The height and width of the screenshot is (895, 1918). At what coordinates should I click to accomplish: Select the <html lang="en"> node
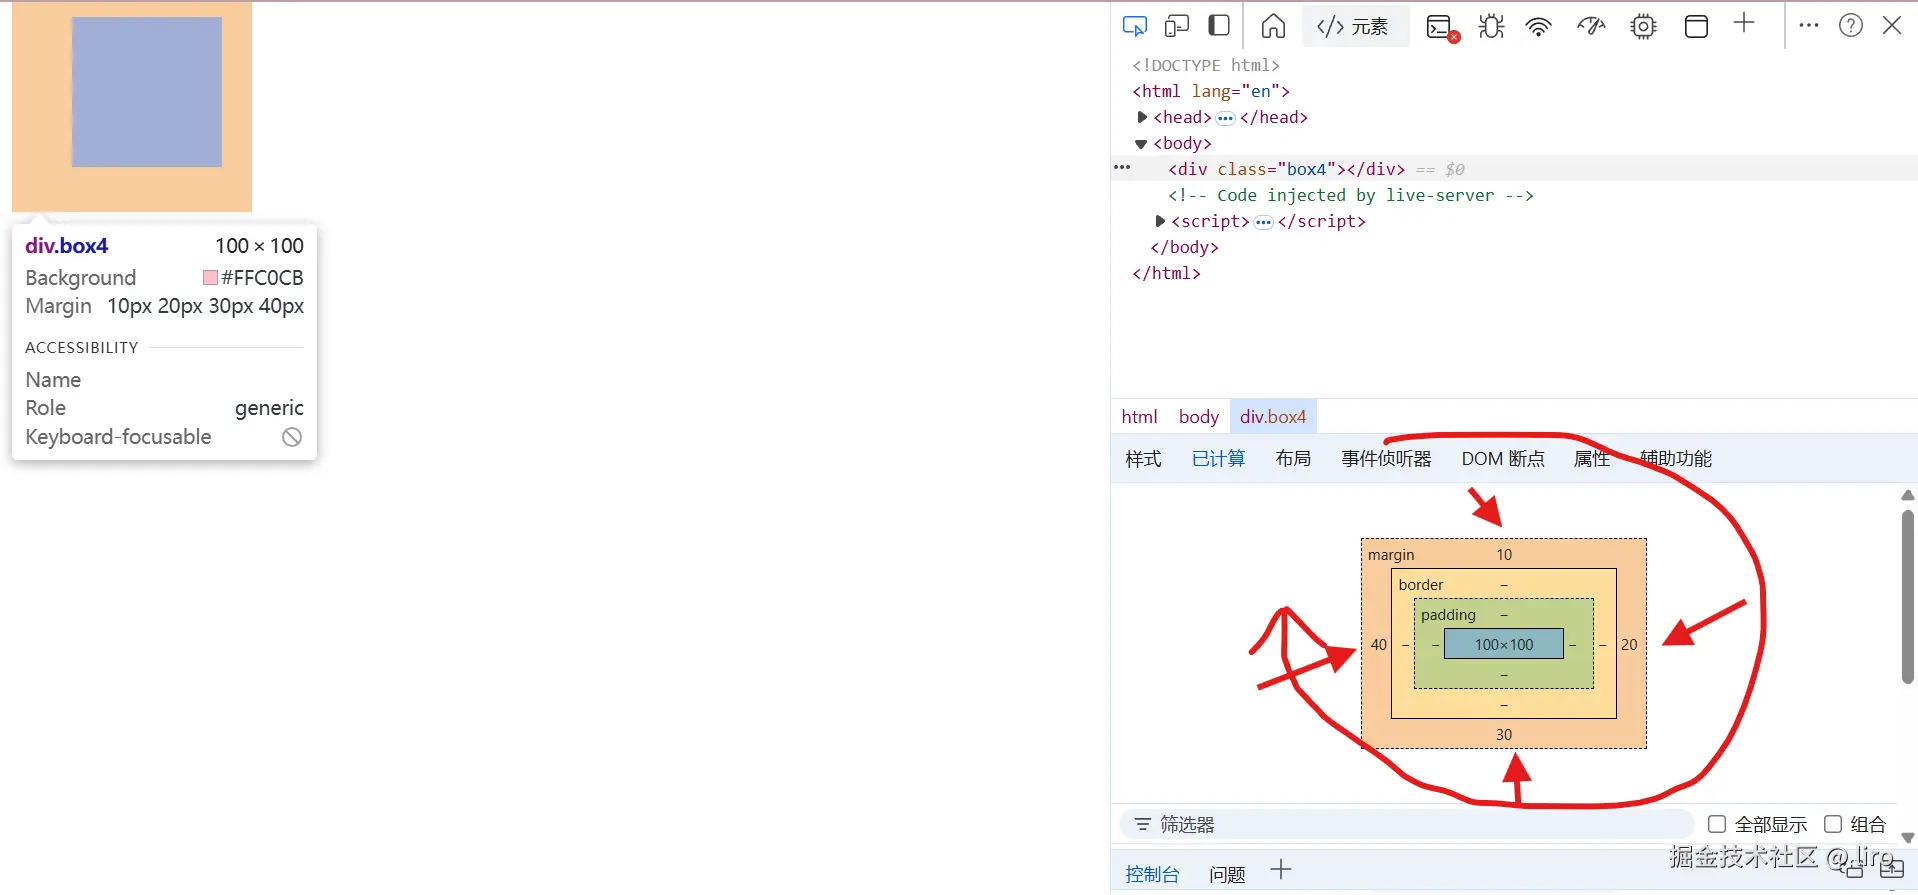(x=1211, y=91)
